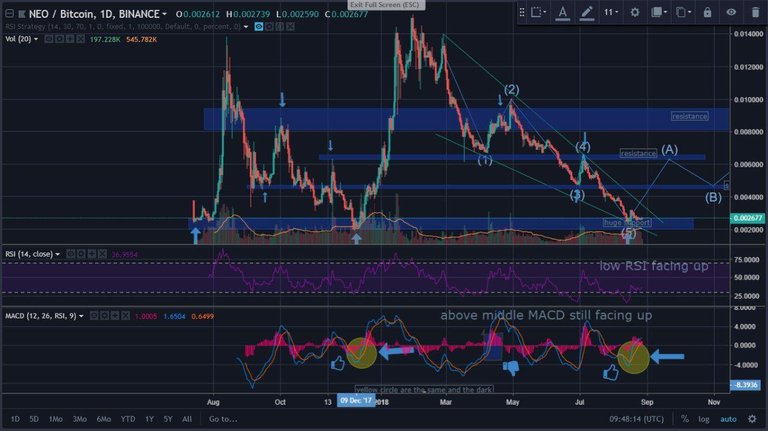Expand NEO / Bitcoin symbol dropdown arrow
This screenshot has width=768, height=431.
(x=165, y=14)
